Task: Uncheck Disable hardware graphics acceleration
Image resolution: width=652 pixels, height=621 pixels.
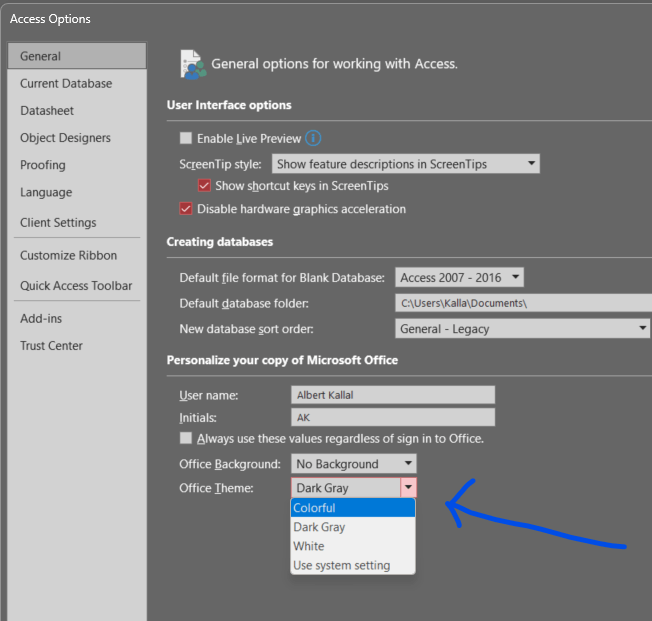Action: [x=186, y=208]
